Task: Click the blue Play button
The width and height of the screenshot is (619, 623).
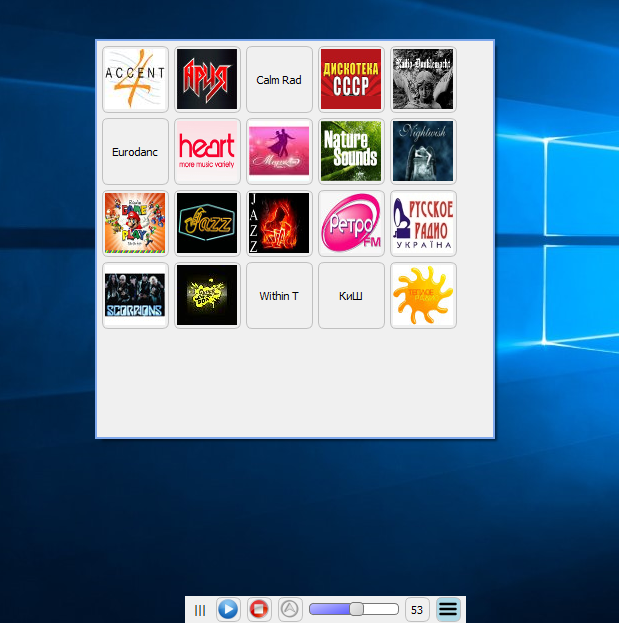Action: pos(228,609)
